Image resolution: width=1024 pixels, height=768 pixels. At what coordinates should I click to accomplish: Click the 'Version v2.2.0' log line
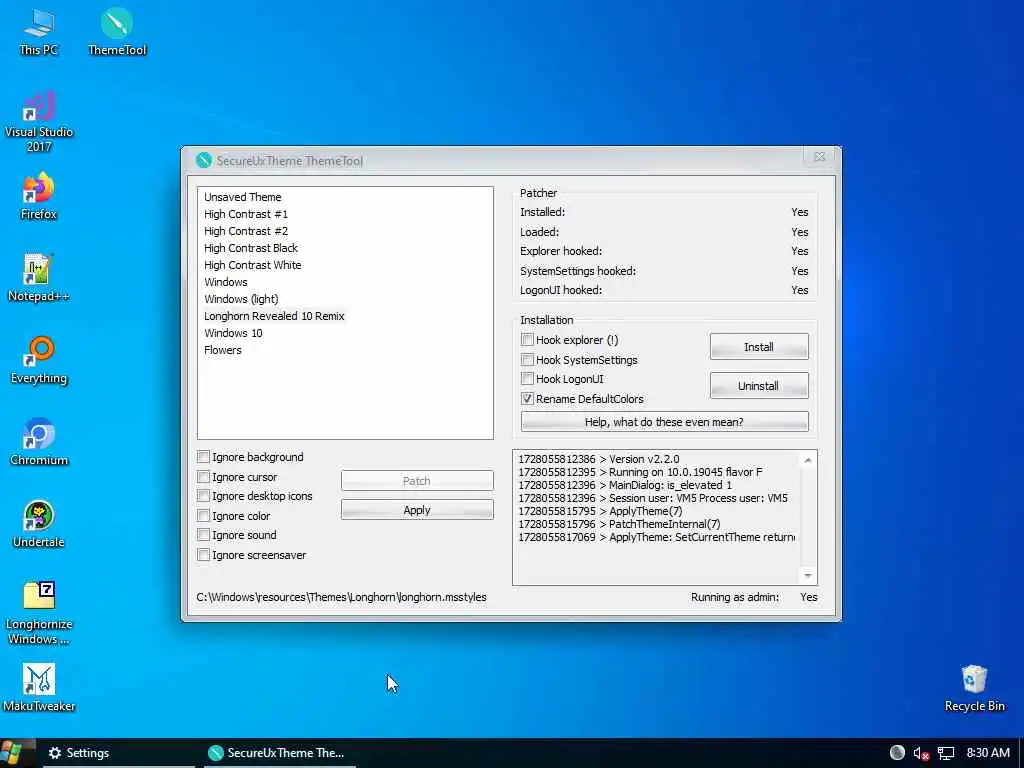(x=599, y=459)
